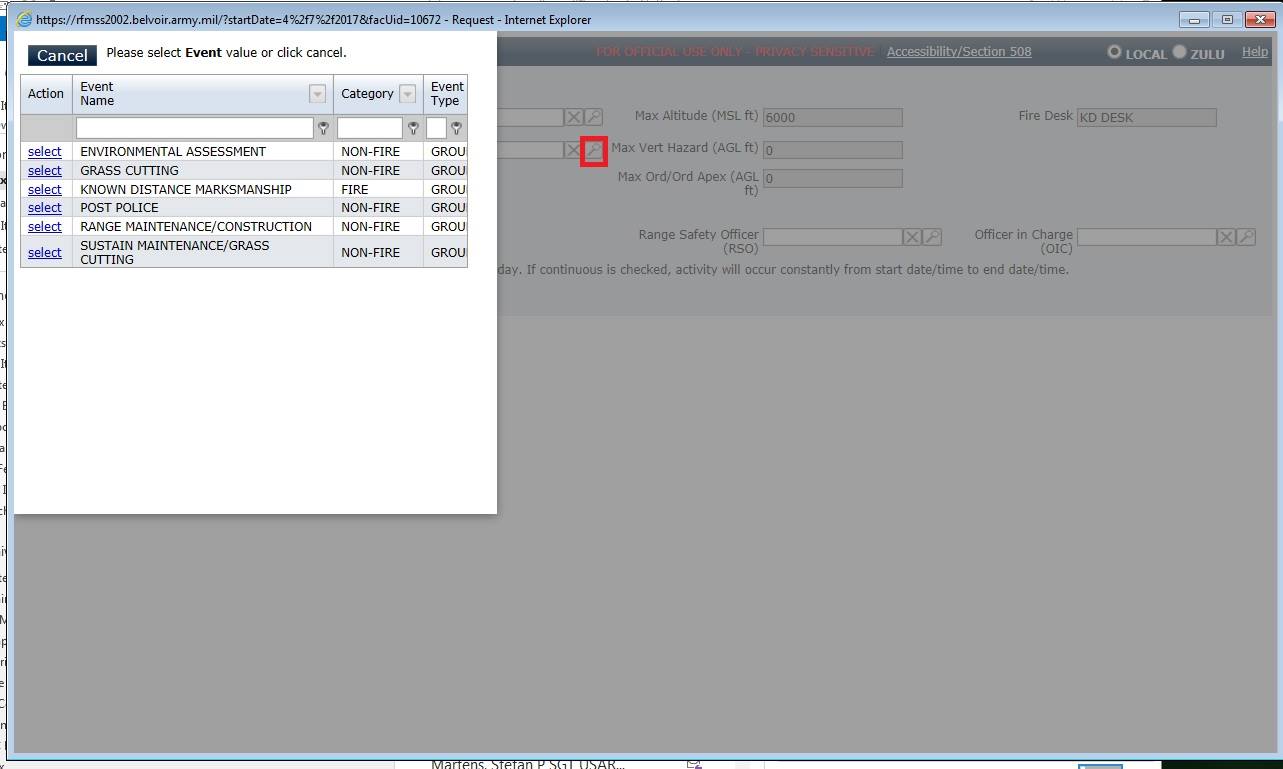Screen dimensions: 1283x769
Task: Open the Range Safety Officer lookup magnifier
Action: click(931, 237)
